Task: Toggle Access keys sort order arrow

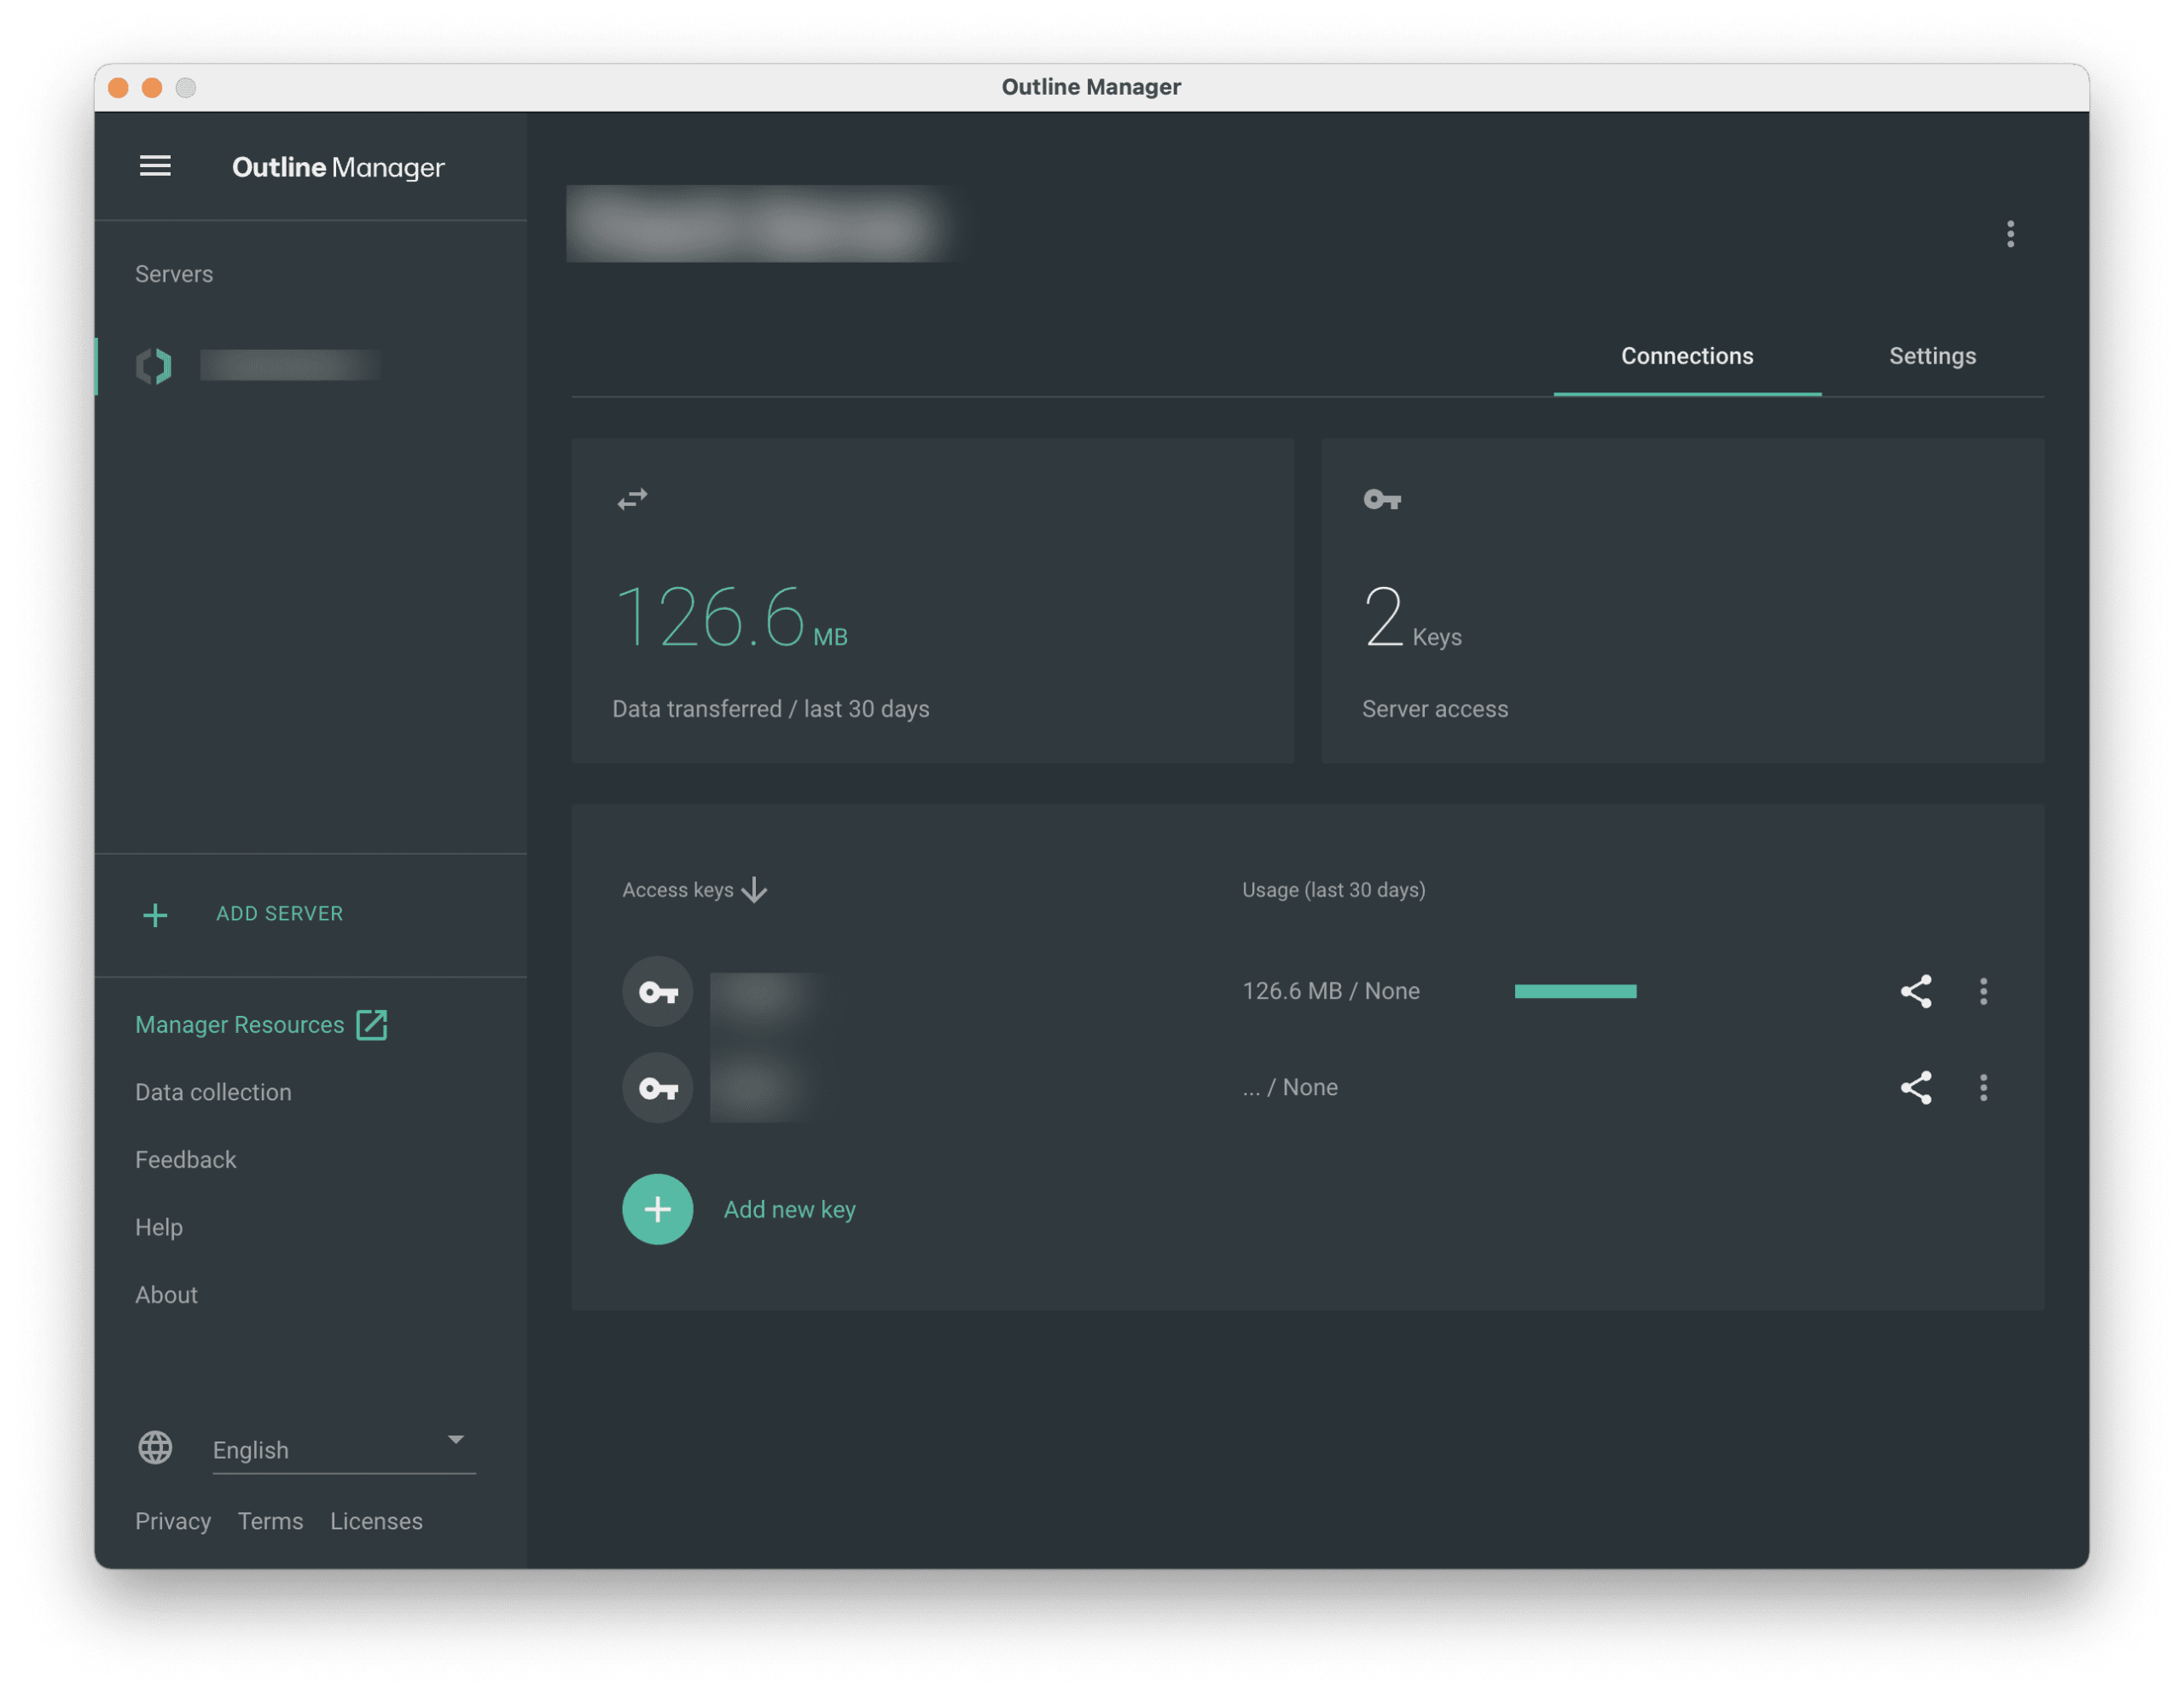Action: coord(755,890)
